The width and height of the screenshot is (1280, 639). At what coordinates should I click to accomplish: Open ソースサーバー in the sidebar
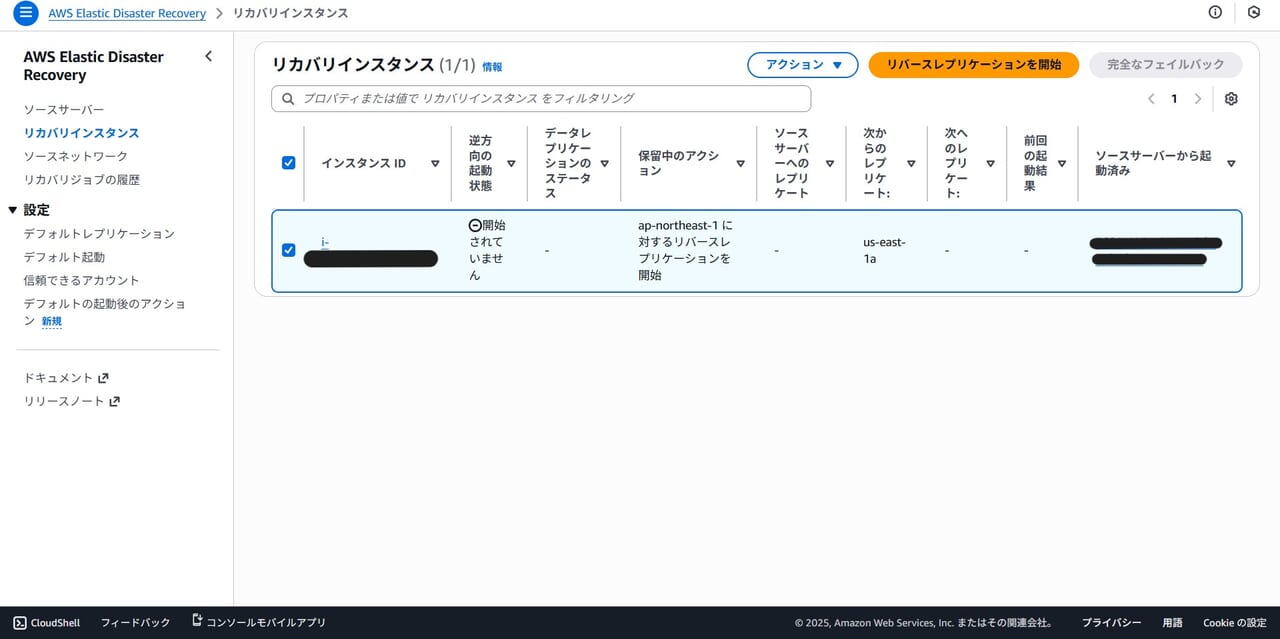64,109
